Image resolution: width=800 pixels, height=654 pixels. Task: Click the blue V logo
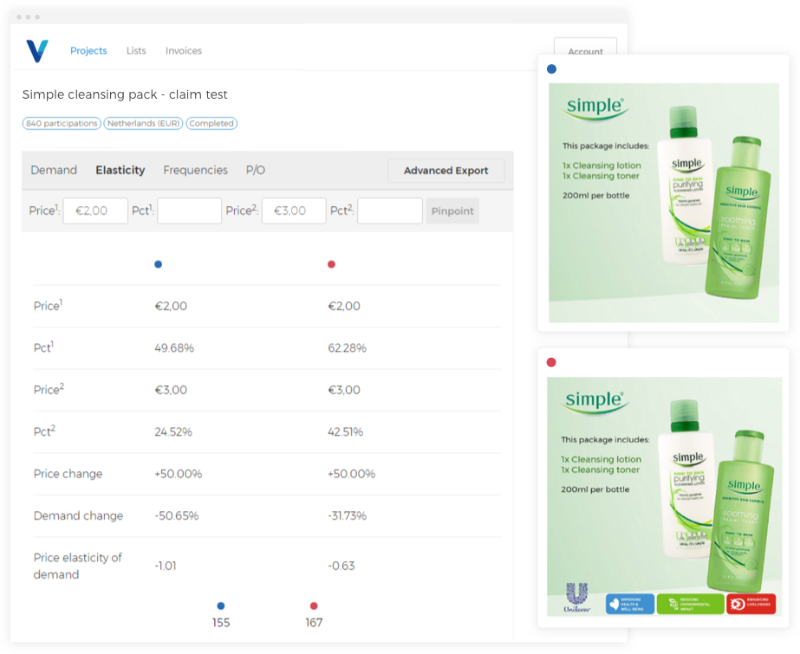37,51
